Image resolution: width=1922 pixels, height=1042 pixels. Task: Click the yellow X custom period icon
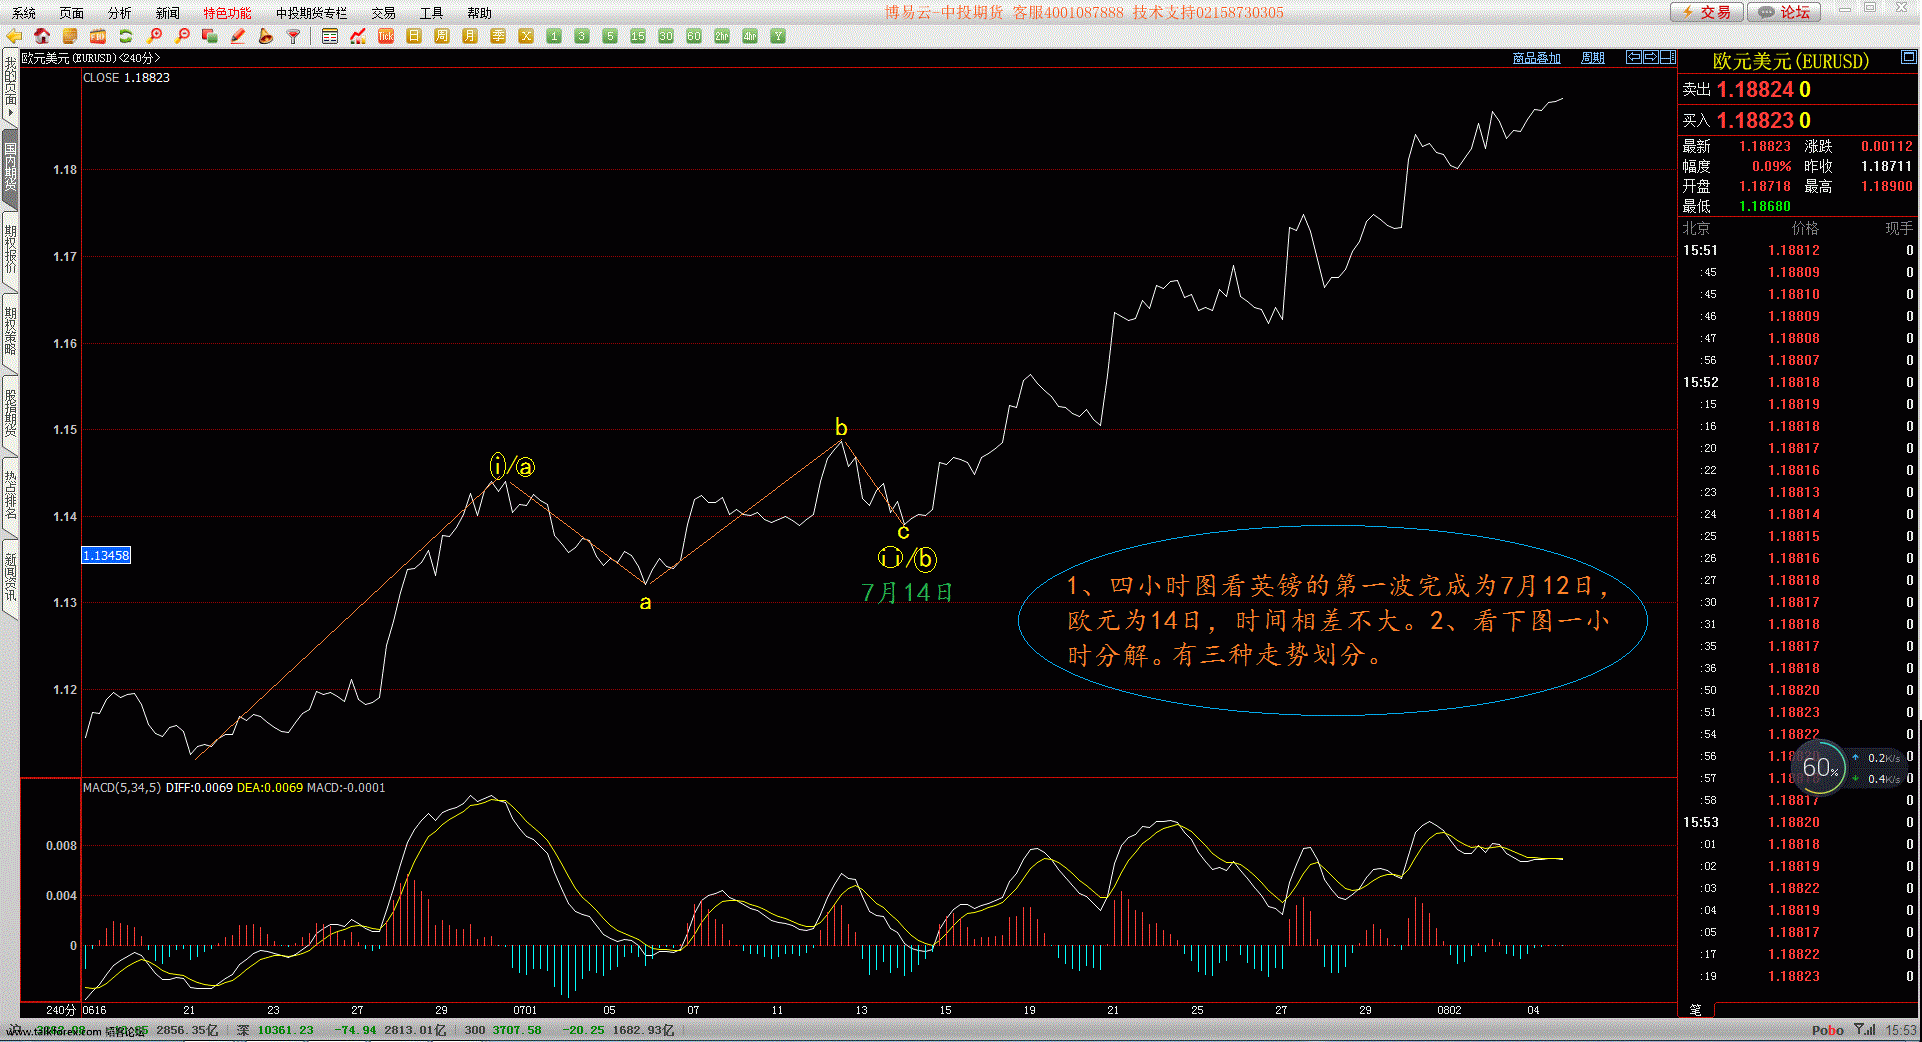pyautogui.click(x=526, y=36)
